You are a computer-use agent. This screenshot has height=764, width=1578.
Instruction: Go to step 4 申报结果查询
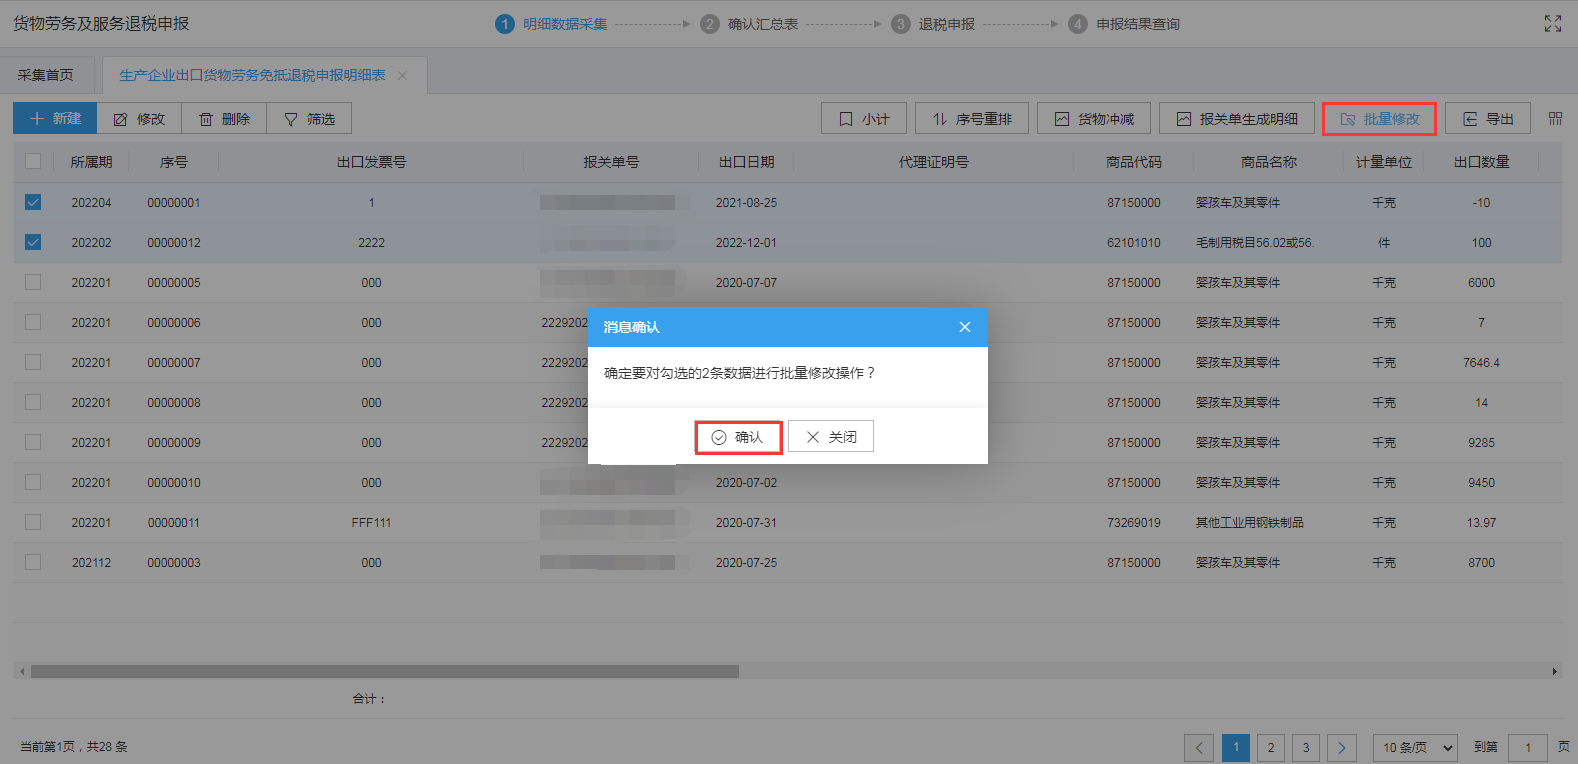tap(1124, 24)
